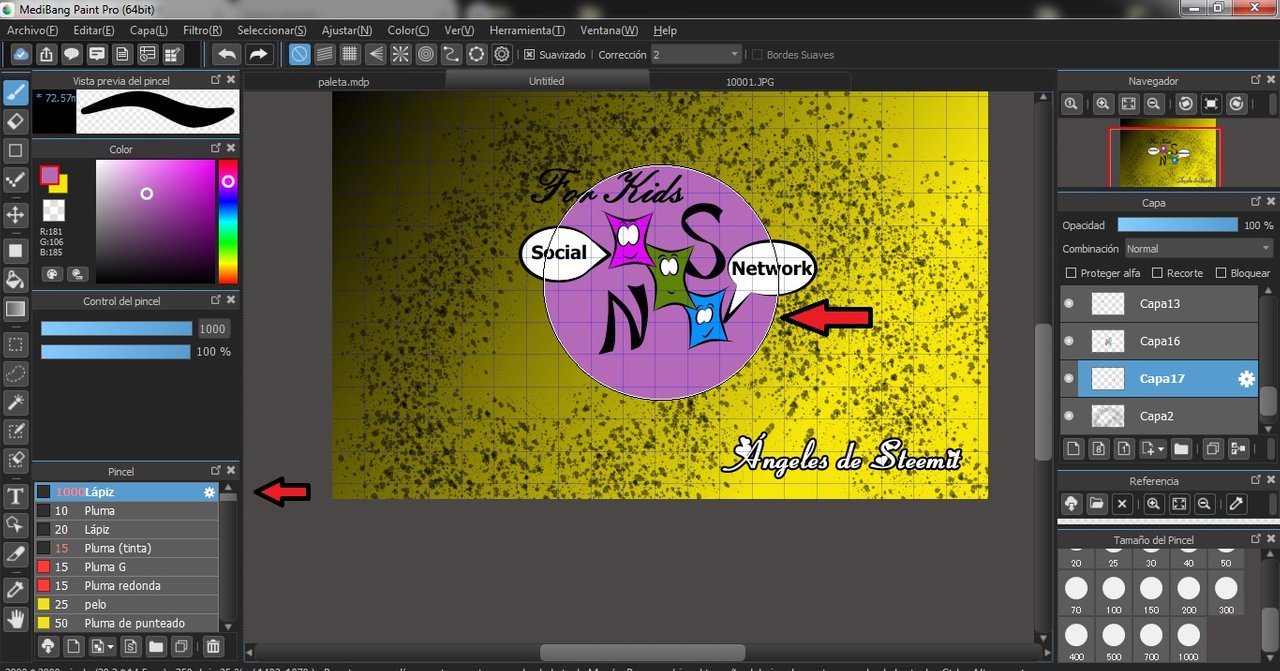Activate the Lasso selection tool
1280x671 pixels.
click(x=16, y=374)
